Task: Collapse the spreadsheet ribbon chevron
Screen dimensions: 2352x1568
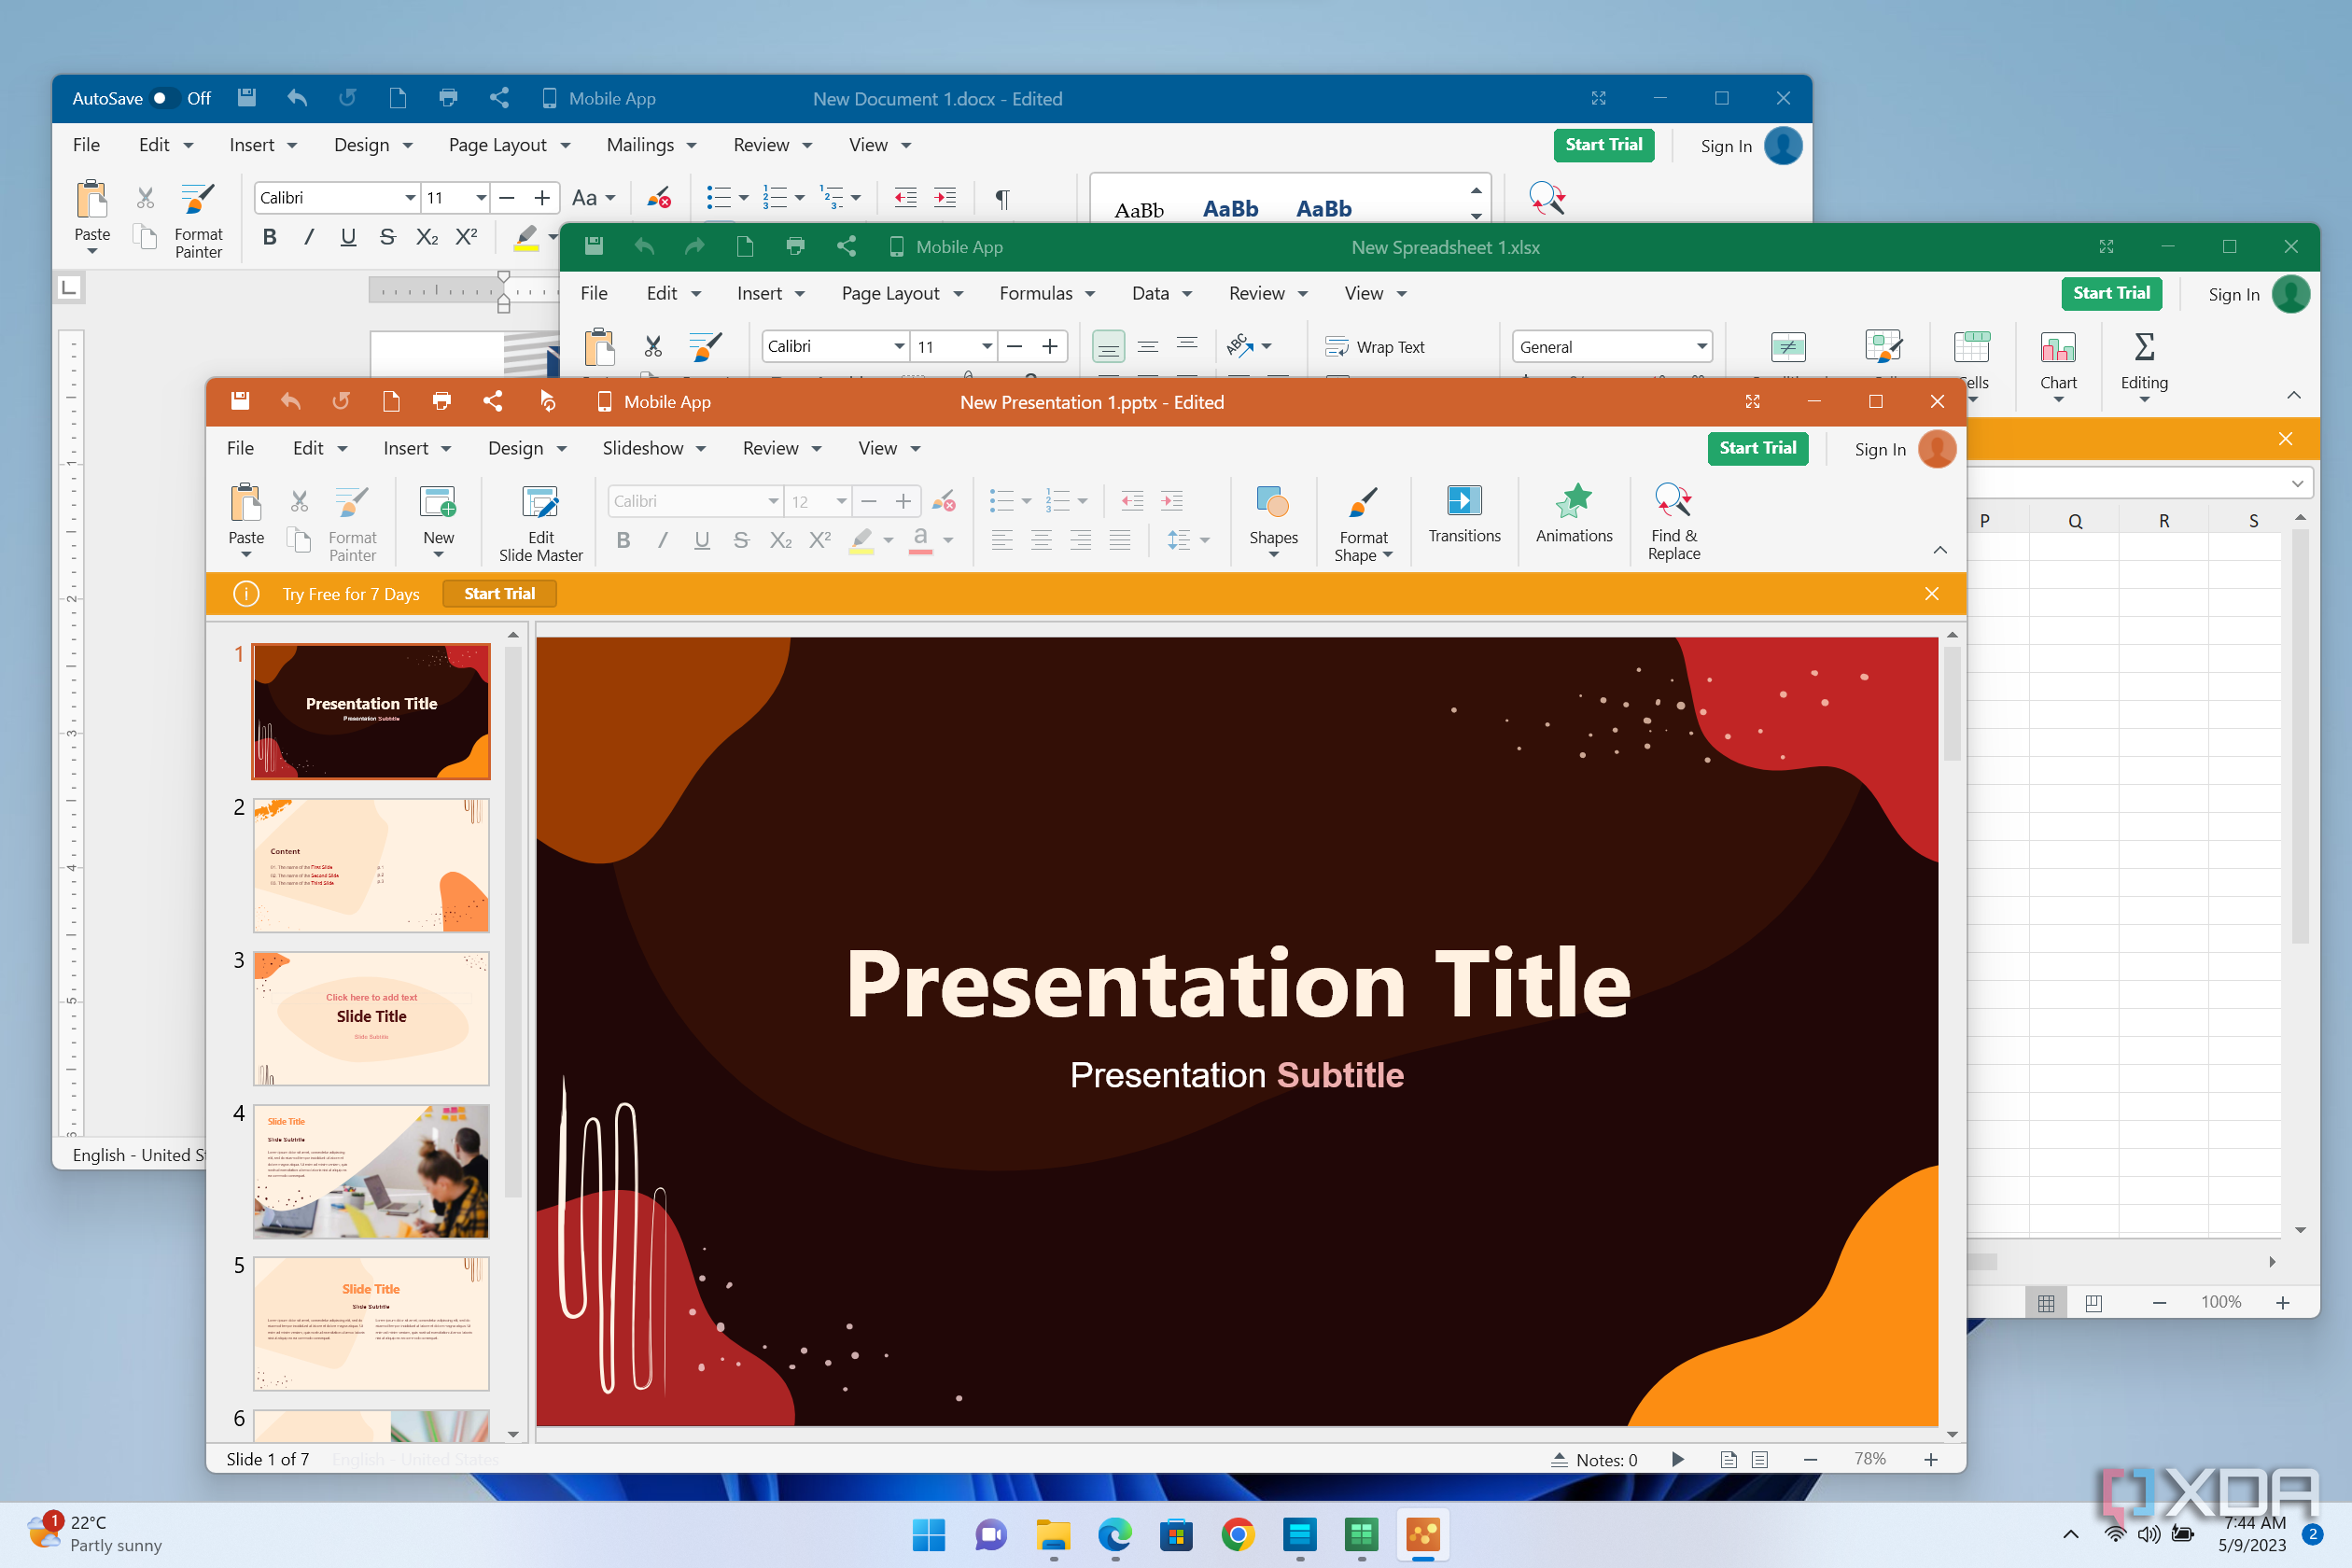Action: (x=2294, y=395)
